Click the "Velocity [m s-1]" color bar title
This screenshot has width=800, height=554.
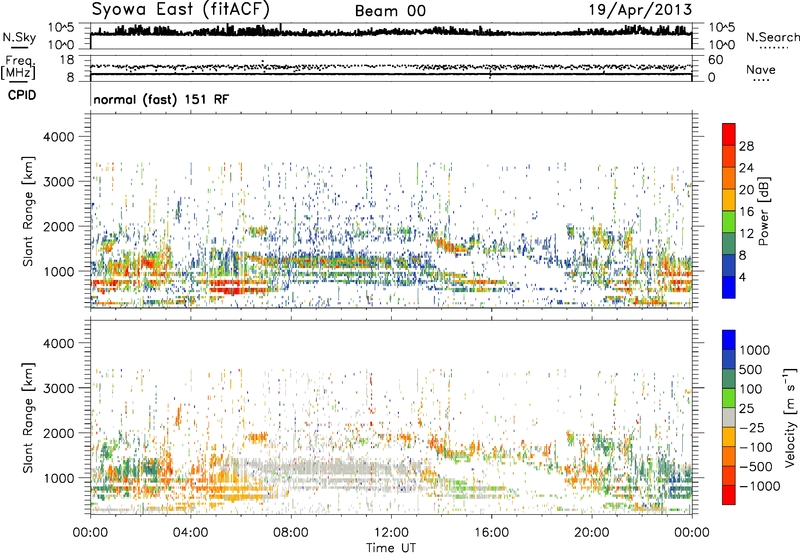click(790, 417)
